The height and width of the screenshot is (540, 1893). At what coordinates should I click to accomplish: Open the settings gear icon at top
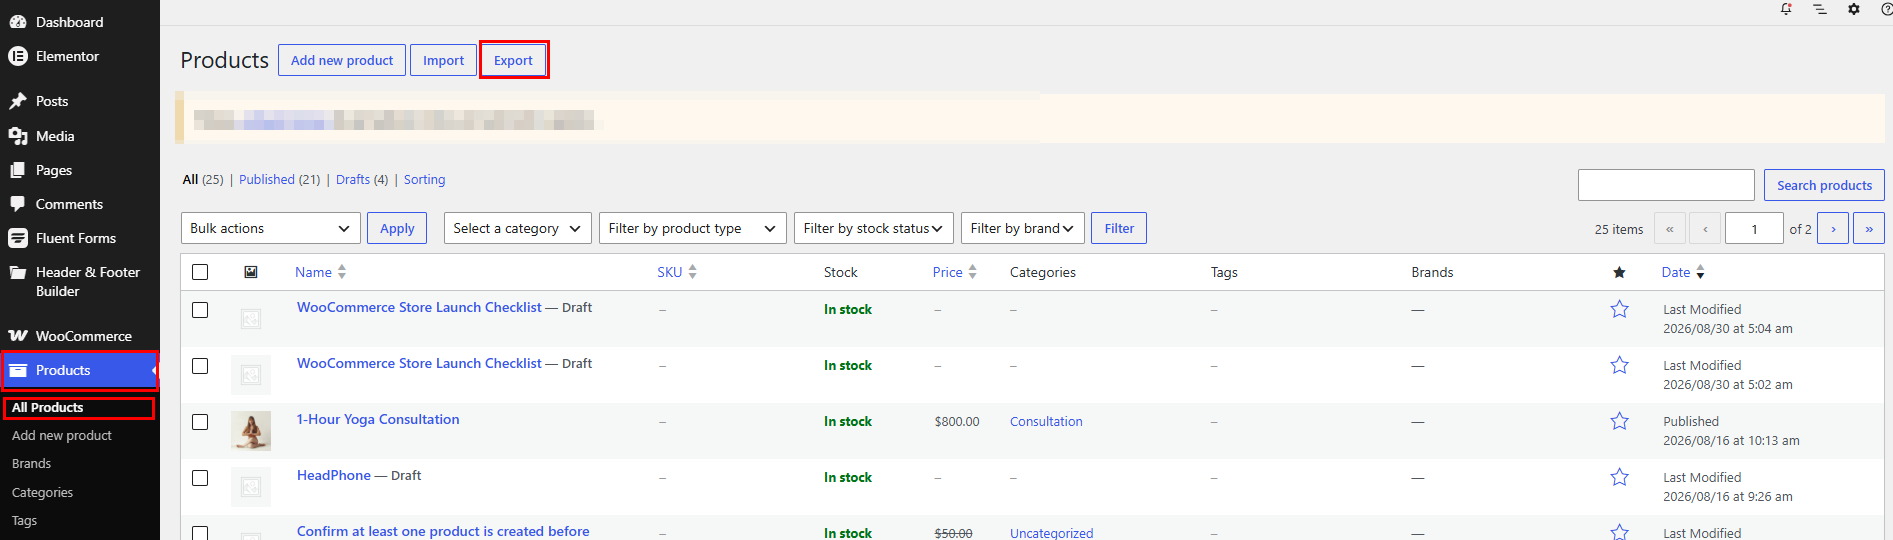click(1854, 9)
